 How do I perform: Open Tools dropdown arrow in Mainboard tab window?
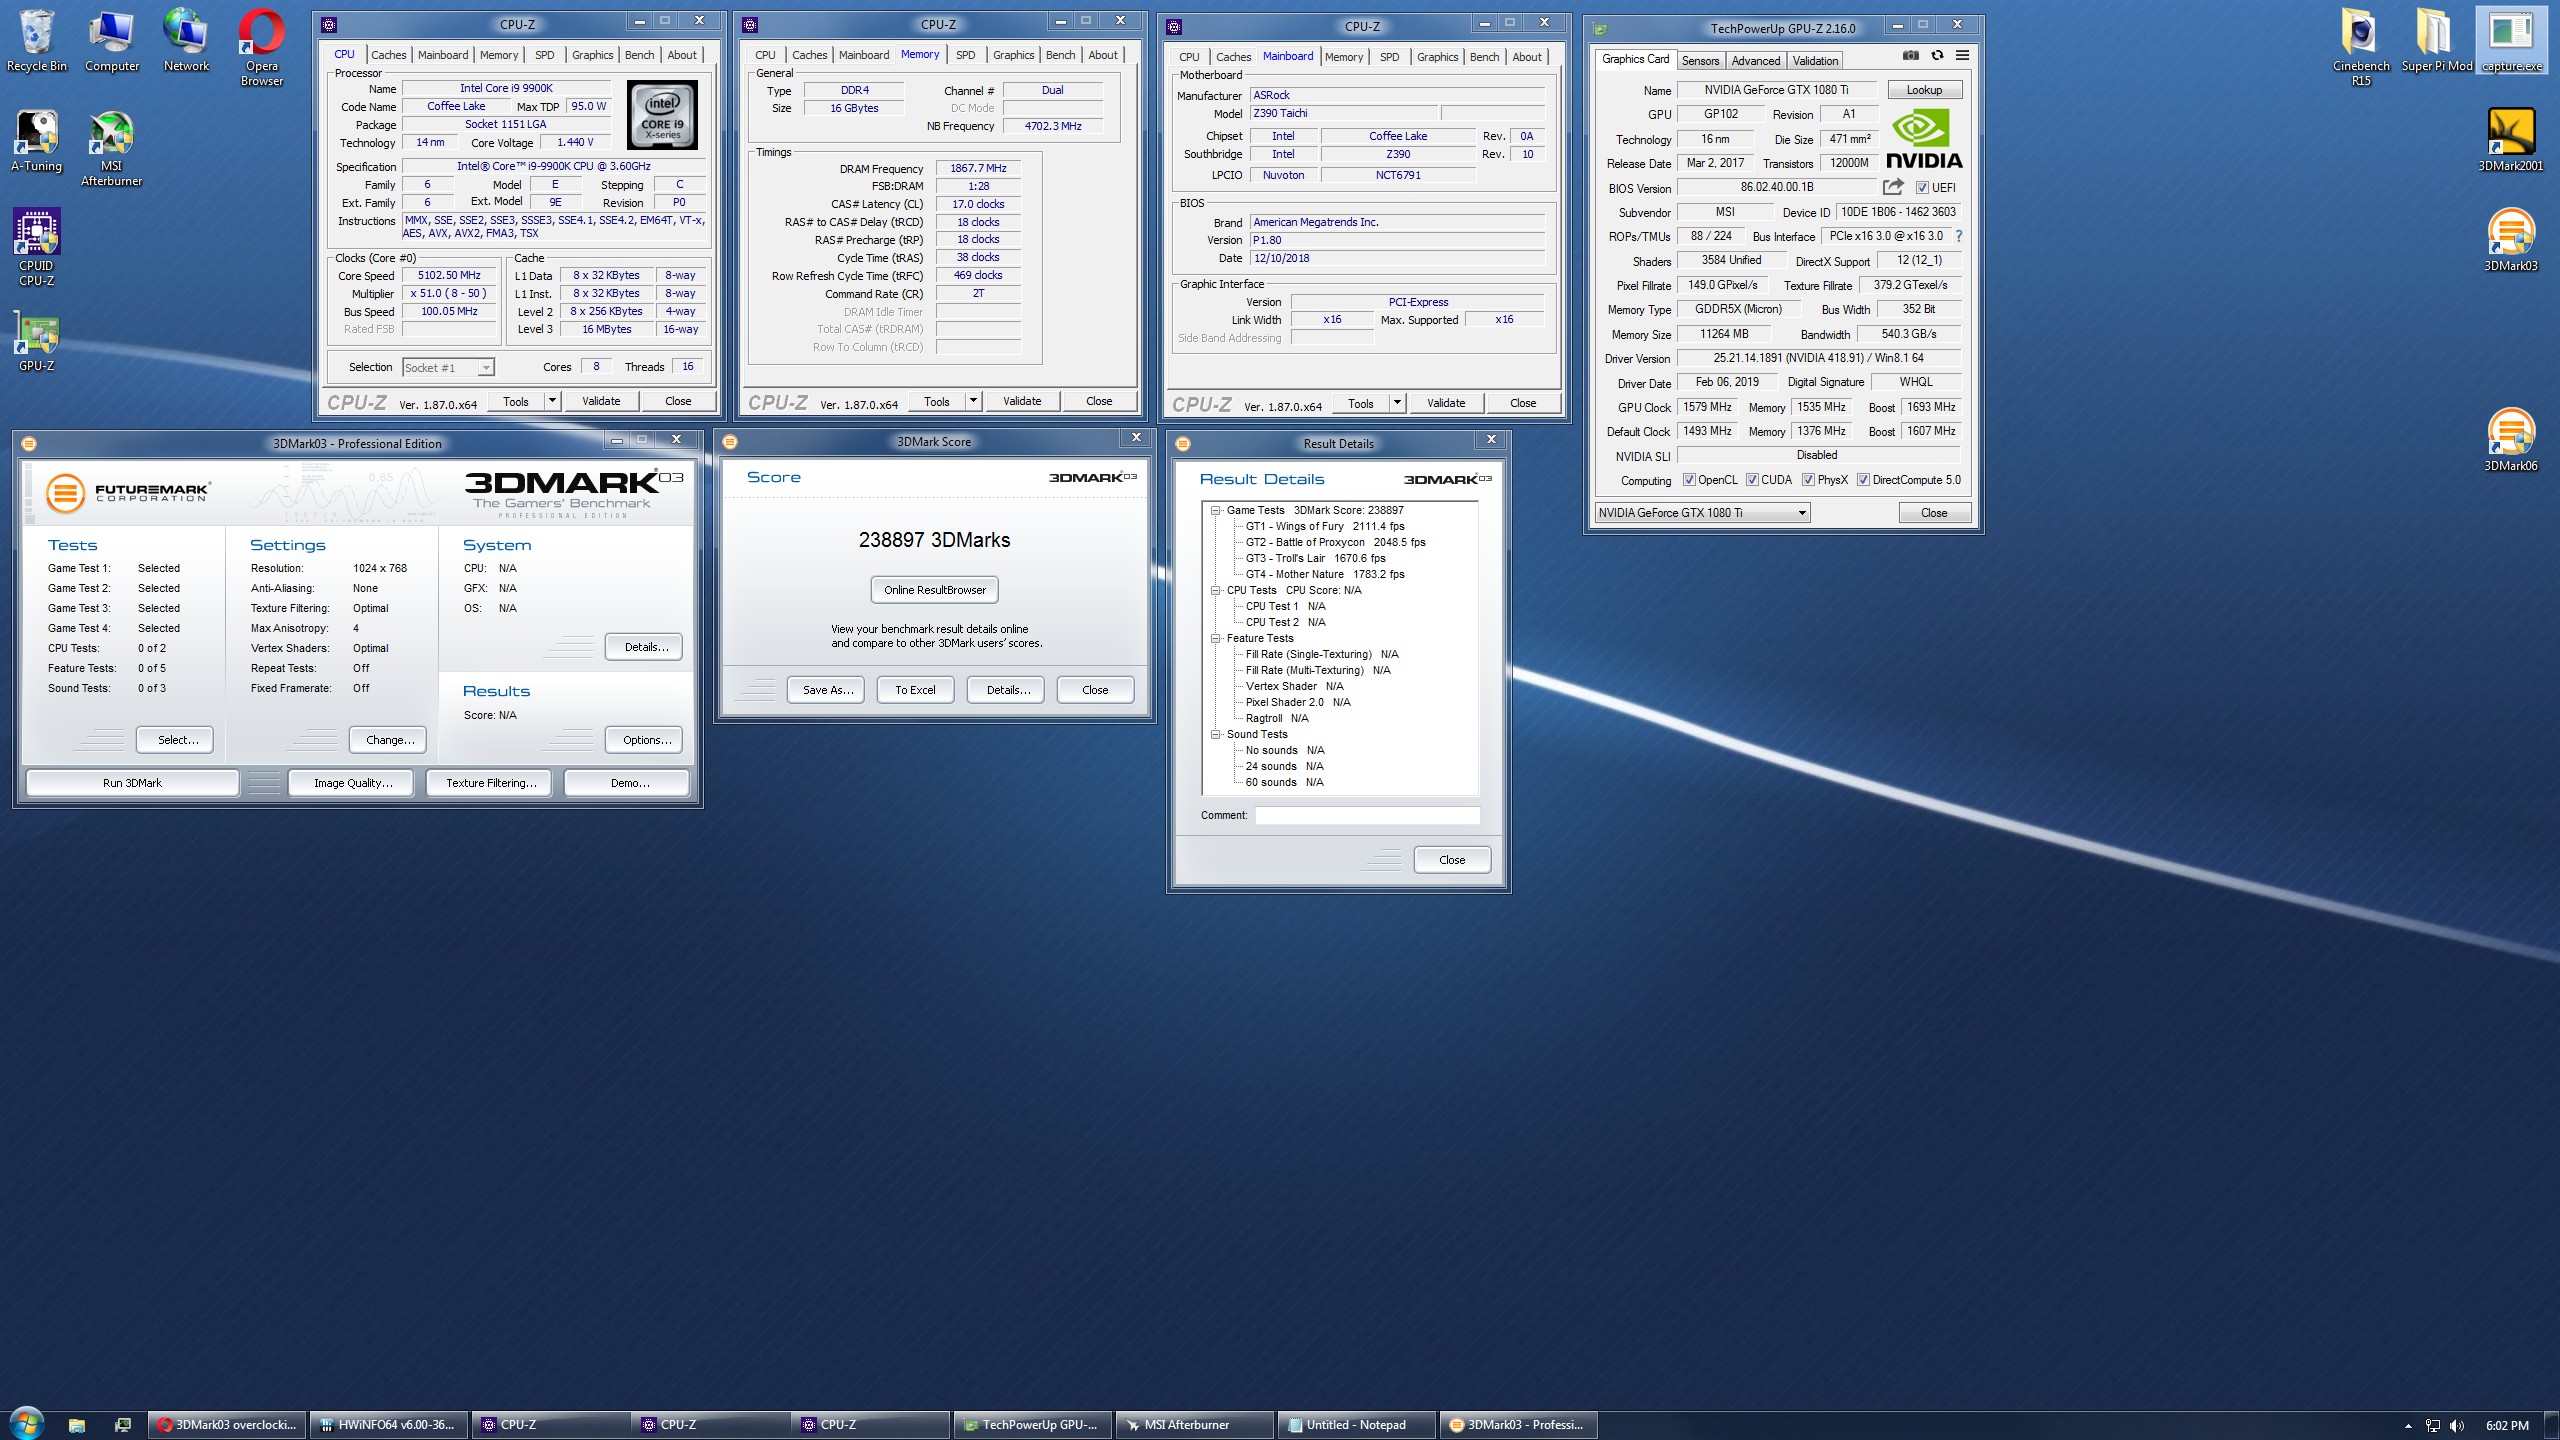1397,403
